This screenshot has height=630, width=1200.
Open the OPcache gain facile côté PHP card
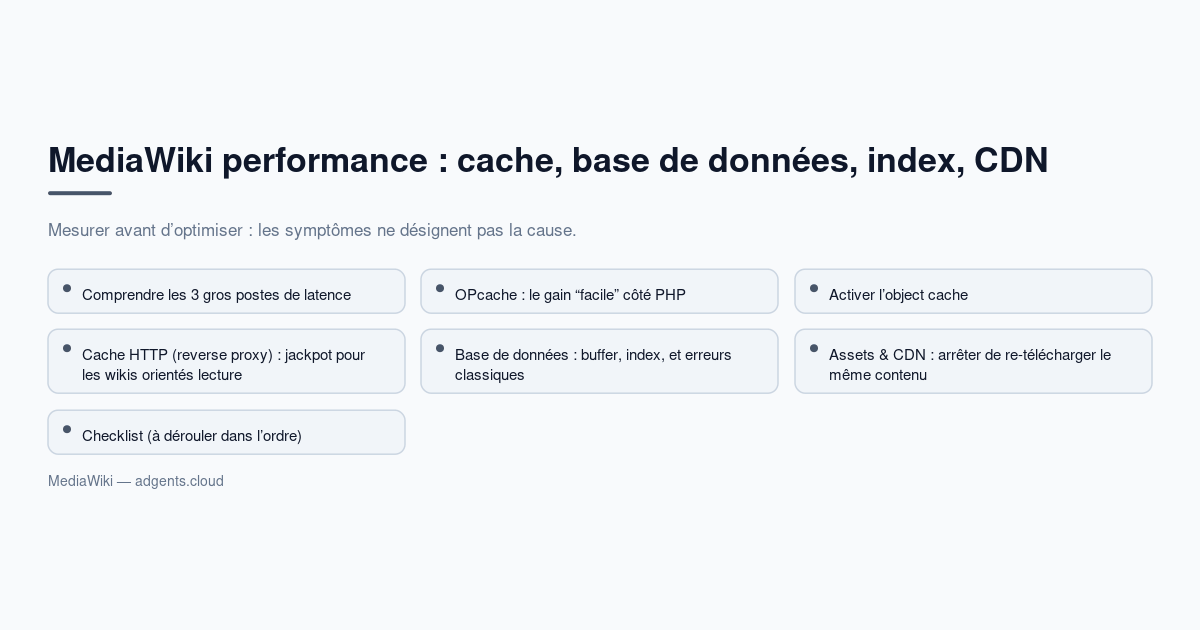pyautogui.click(x=599, y=291)
